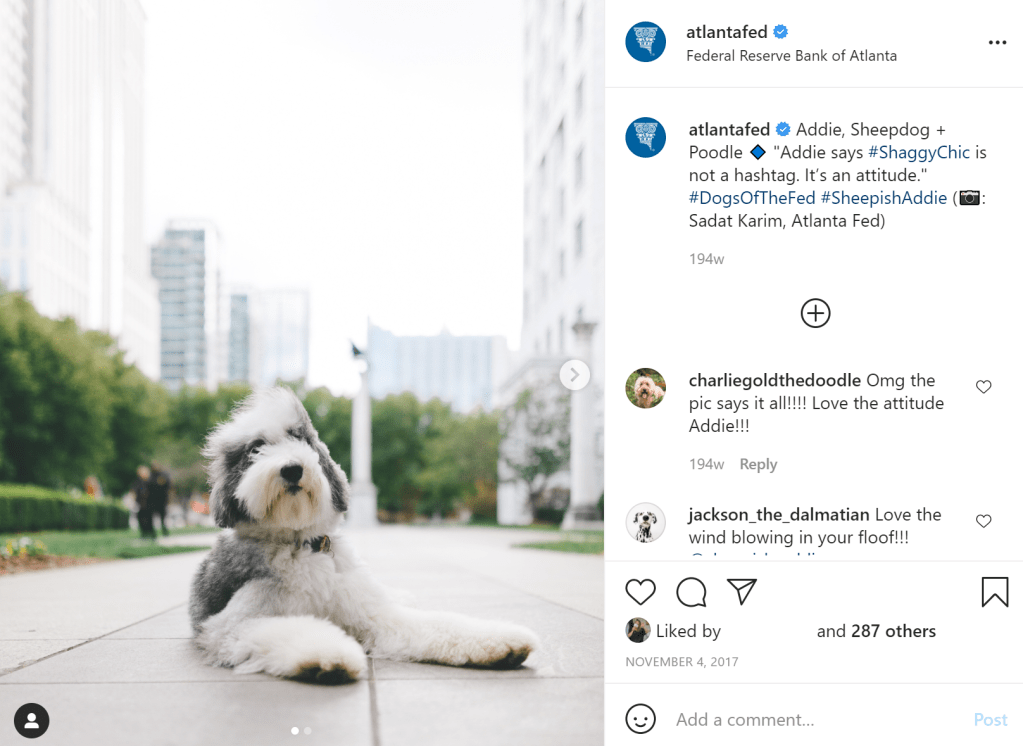This screenshot has width=1023, height=746.
Task: Like charliegoldthedoodle's comment
Action: (x=983, y=386)
